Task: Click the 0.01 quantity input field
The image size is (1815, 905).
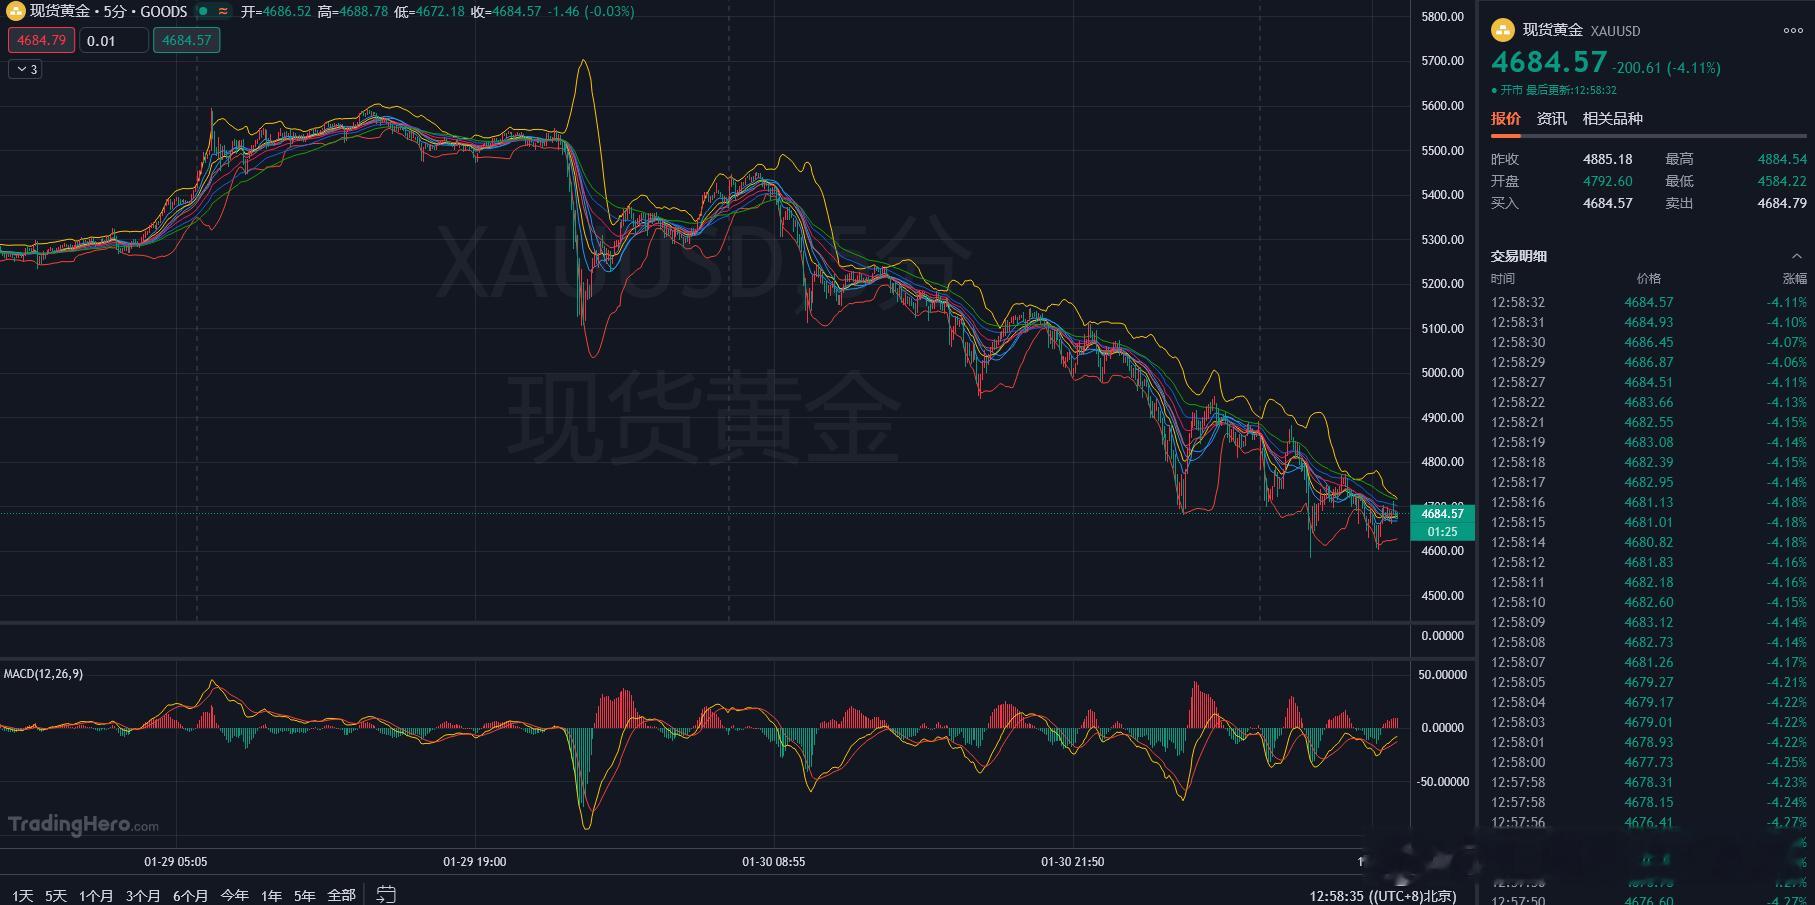Action: tap(113, 40)
